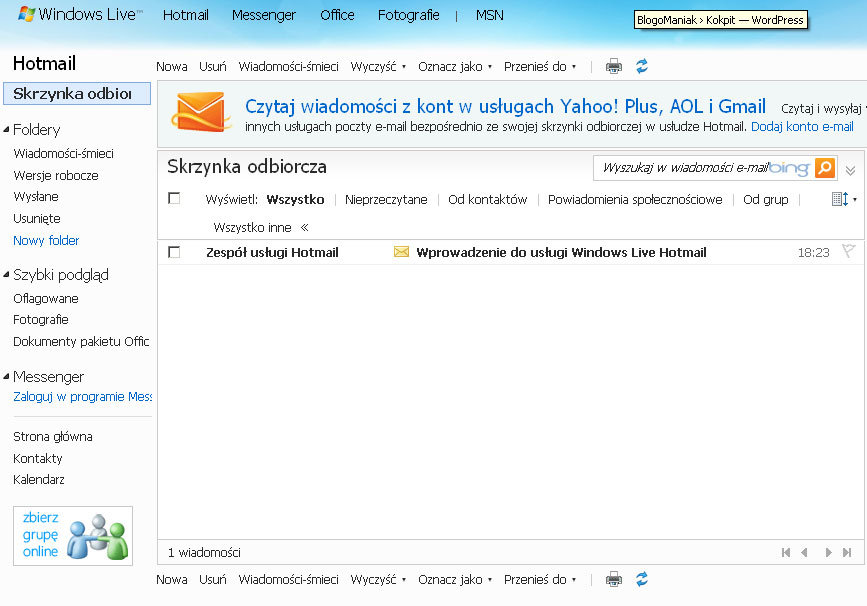Go to 'Strona główna'
Screen dimensions: 867x606
[53, 437]
